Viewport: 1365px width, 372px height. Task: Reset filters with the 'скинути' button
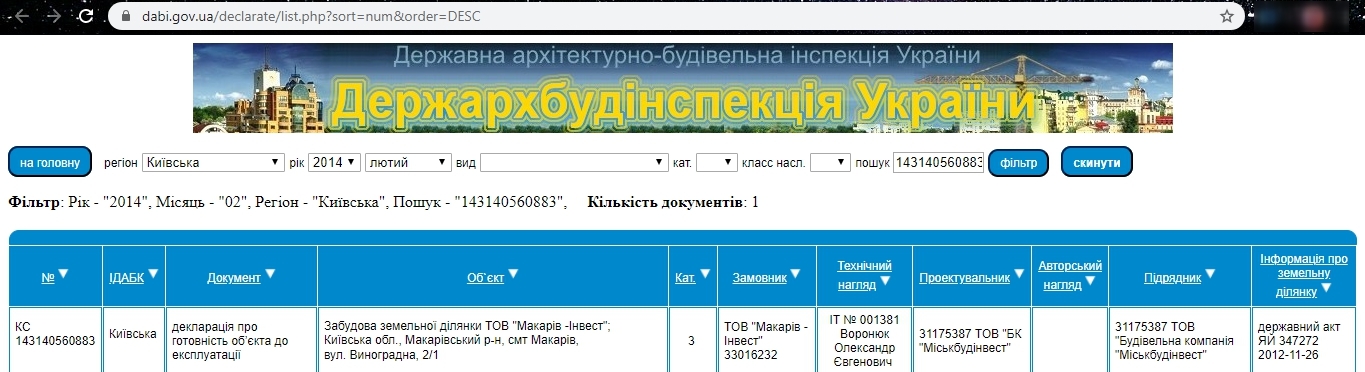click(x=1096, y=162)
